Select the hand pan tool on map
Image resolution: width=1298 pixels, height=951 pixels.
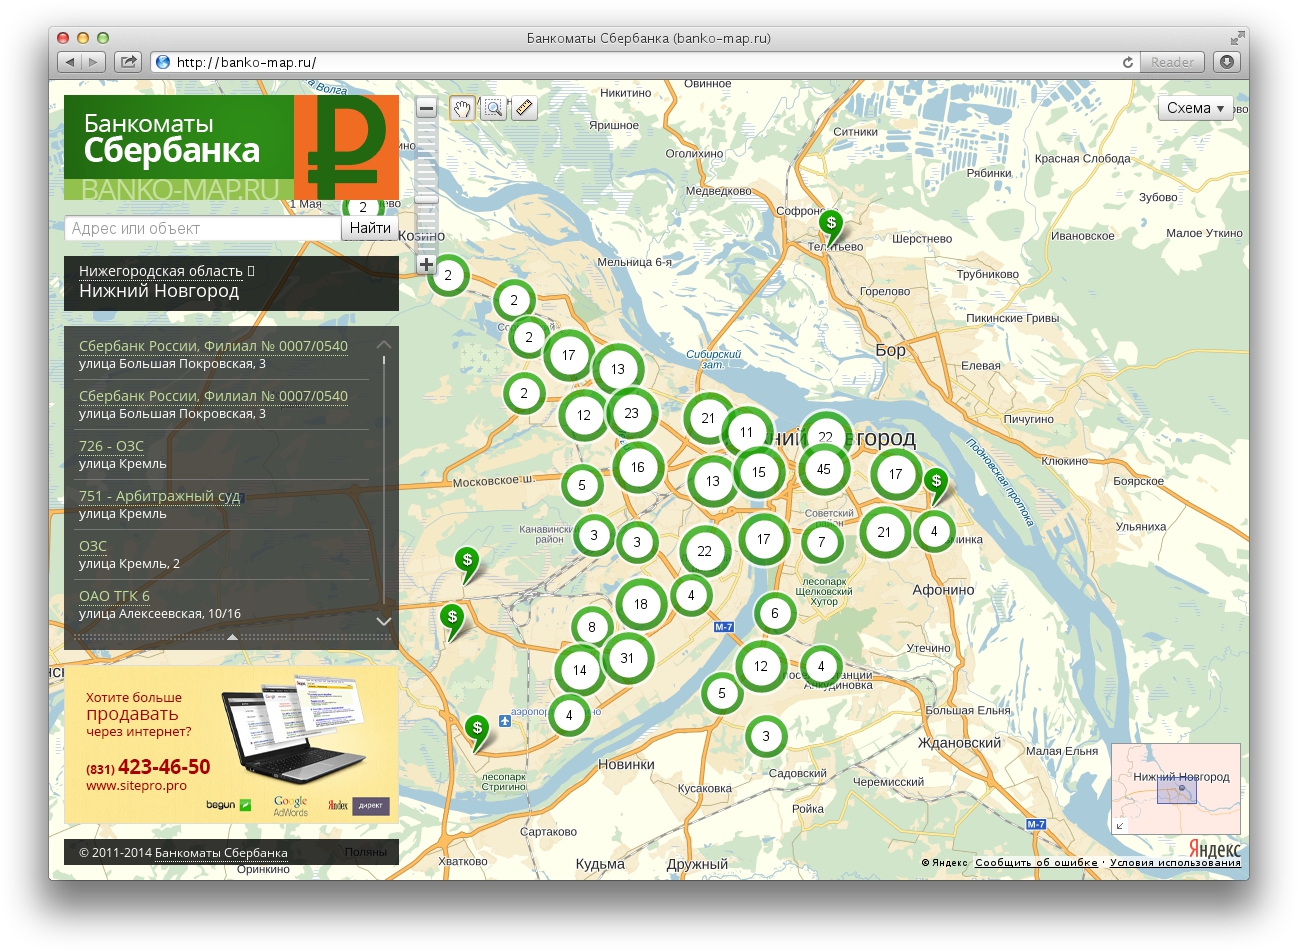(461, 108)
